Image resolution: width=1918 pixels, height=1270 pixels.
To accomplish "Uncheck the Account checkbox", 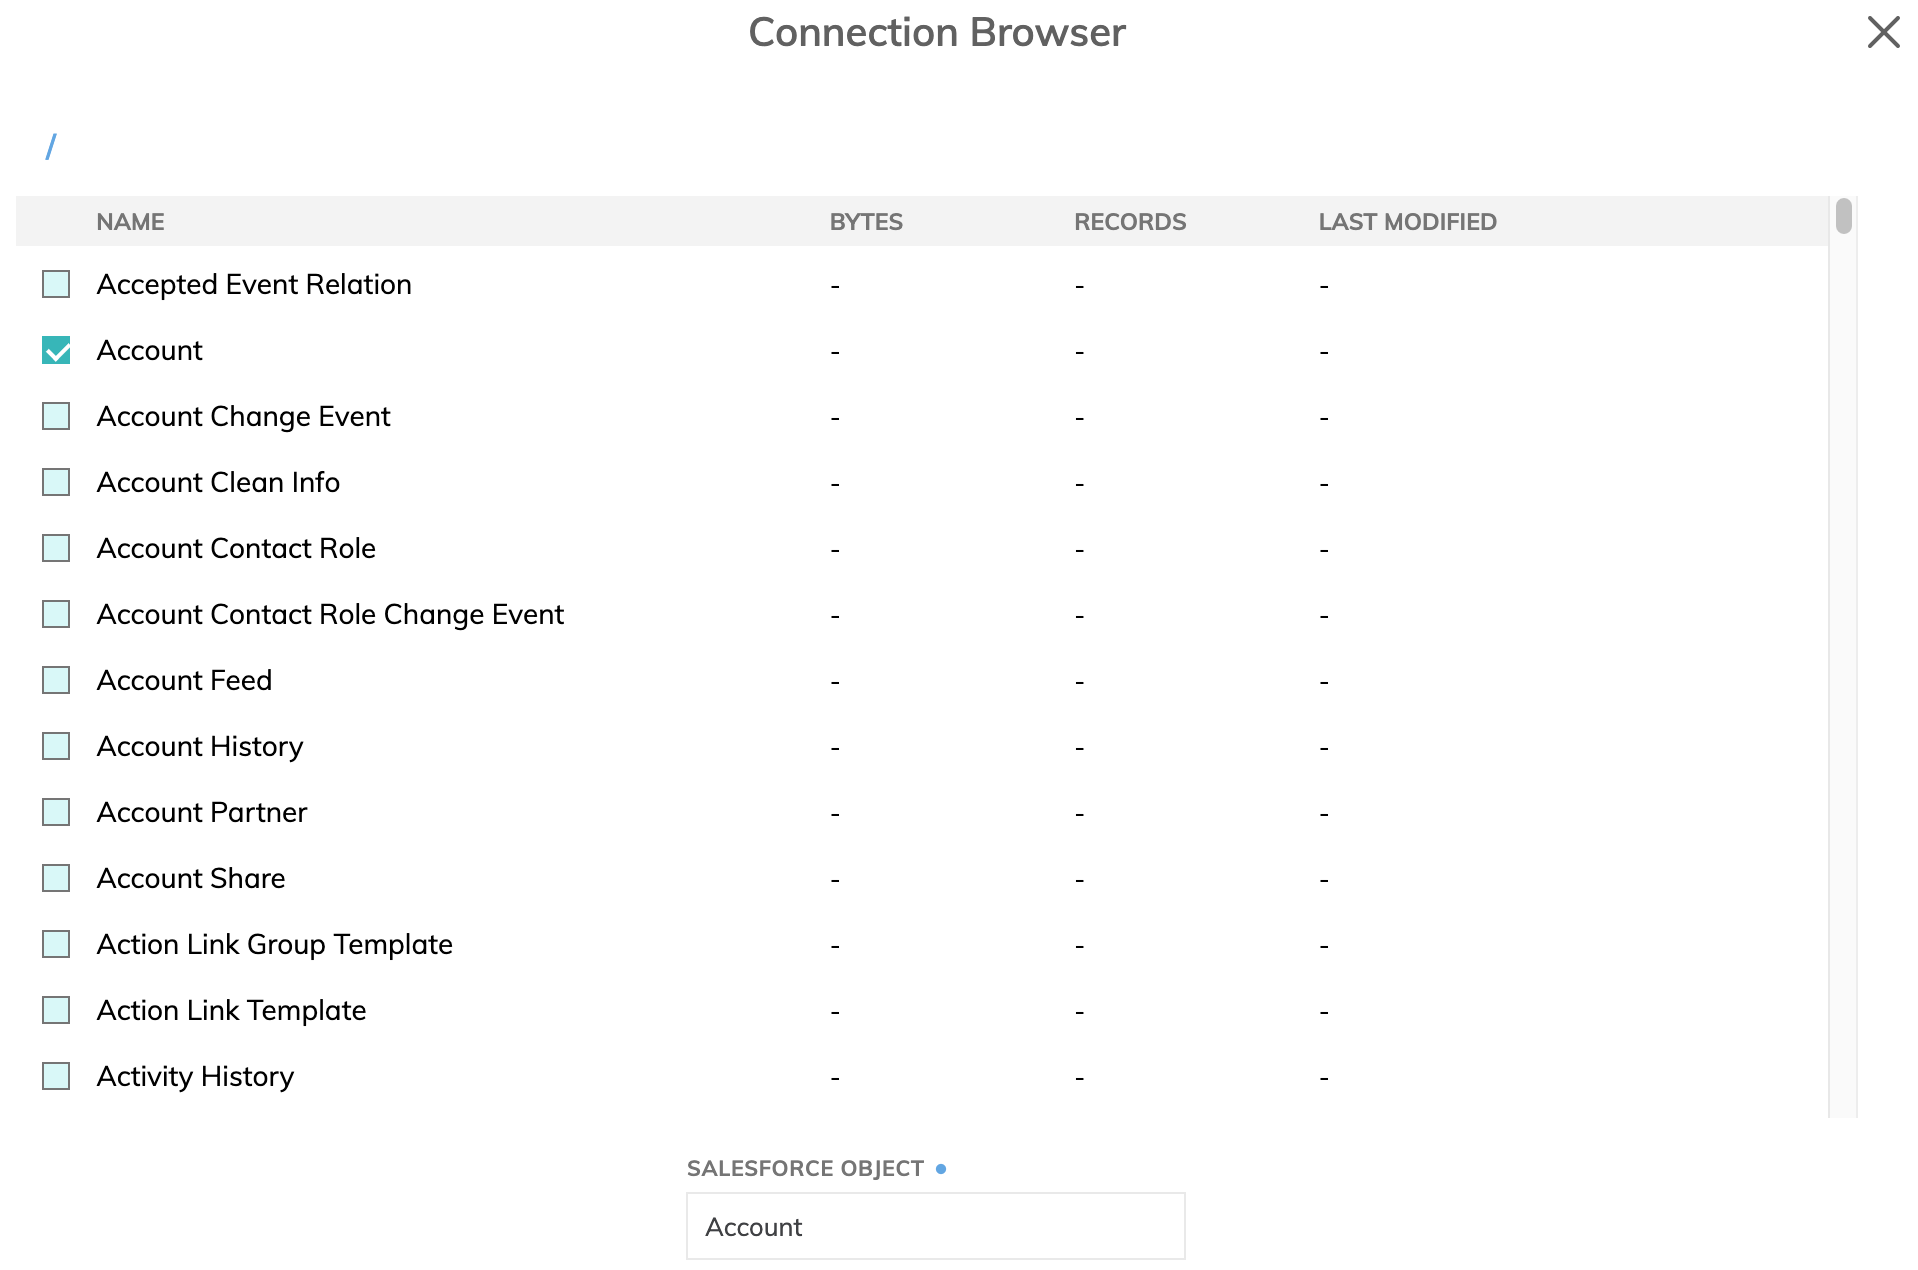I will click(x=56, y=350).
